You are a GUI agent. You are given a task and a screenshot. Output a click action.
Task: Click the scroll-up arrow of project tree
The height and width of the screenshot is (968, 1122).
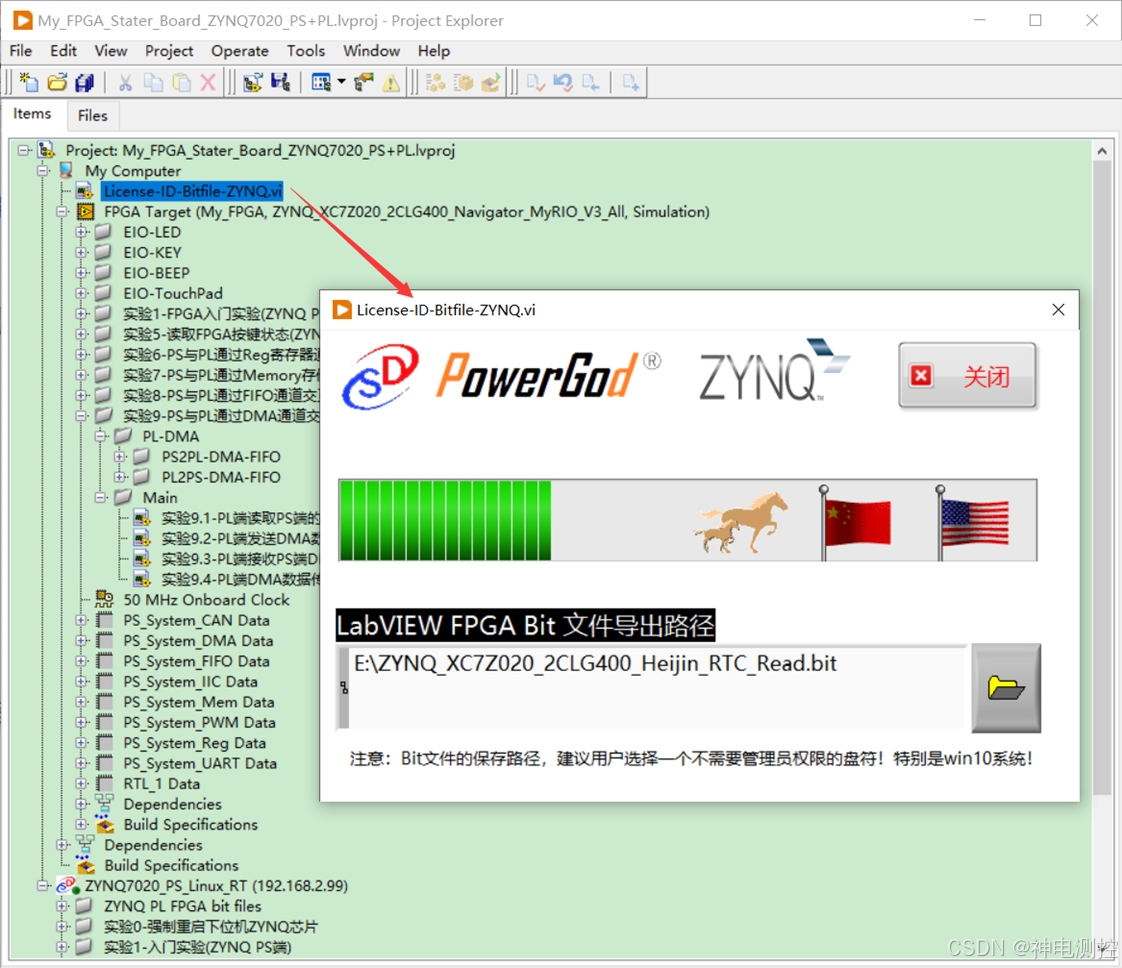point(1102,151)
